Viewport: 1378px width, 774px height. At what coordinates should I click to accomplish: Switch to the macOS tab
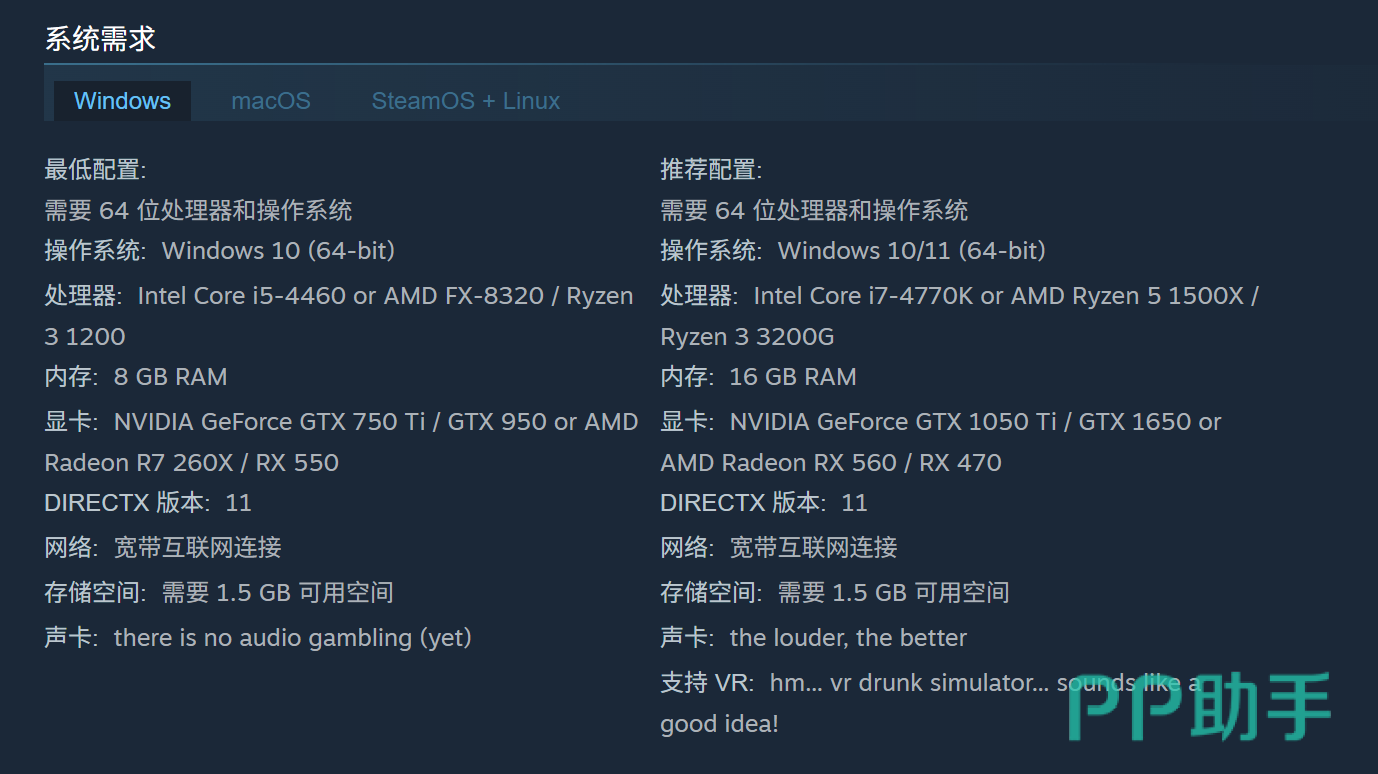pyautogui.click(x=271, y=101)
